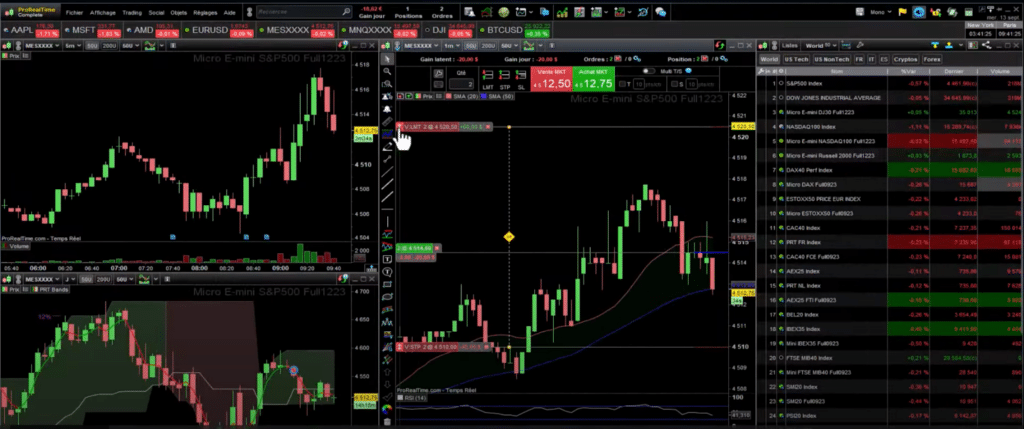Viewport: 1024px width, 429px height.
Task: Open the World list dropdown
Action: click(820, 46)
